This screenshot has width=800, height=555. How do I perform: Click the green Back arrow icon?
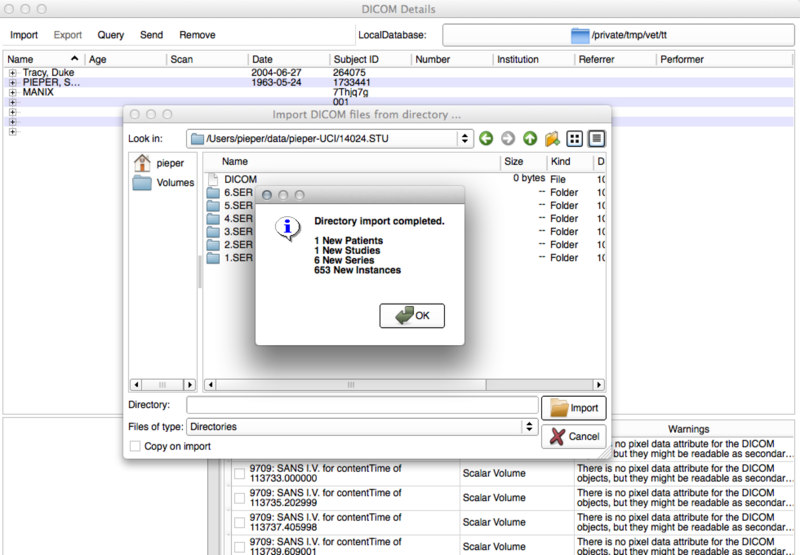coord(486,139)
